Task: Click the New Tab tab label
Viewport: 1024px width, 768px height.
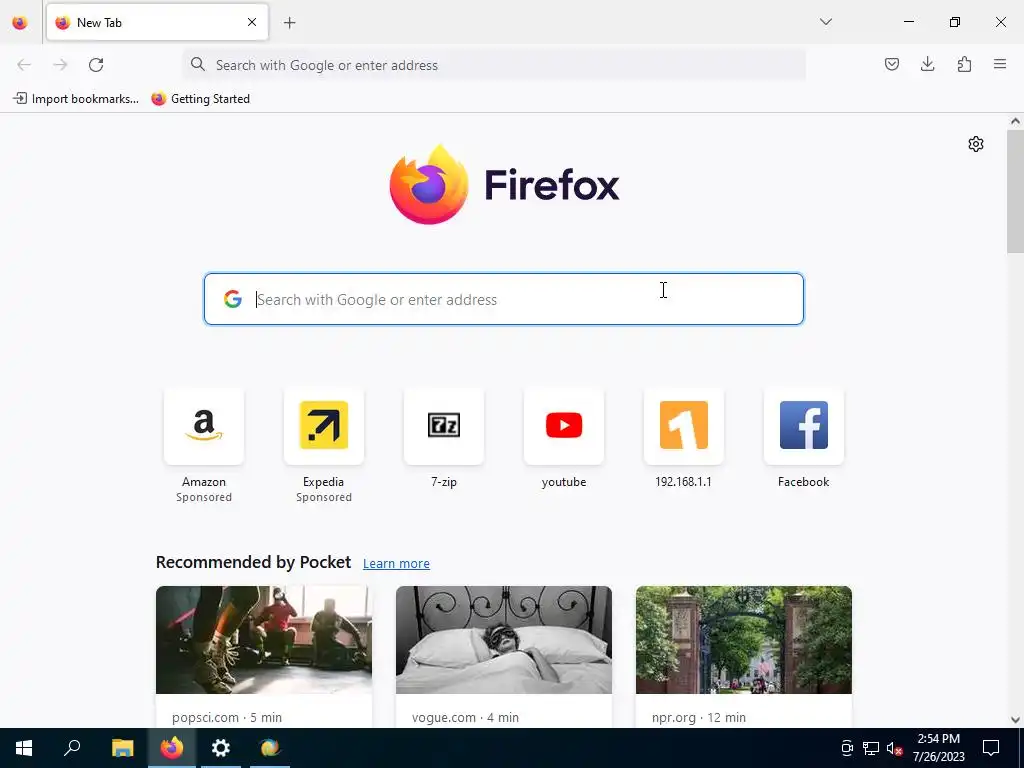Action: tap(99, 23)
